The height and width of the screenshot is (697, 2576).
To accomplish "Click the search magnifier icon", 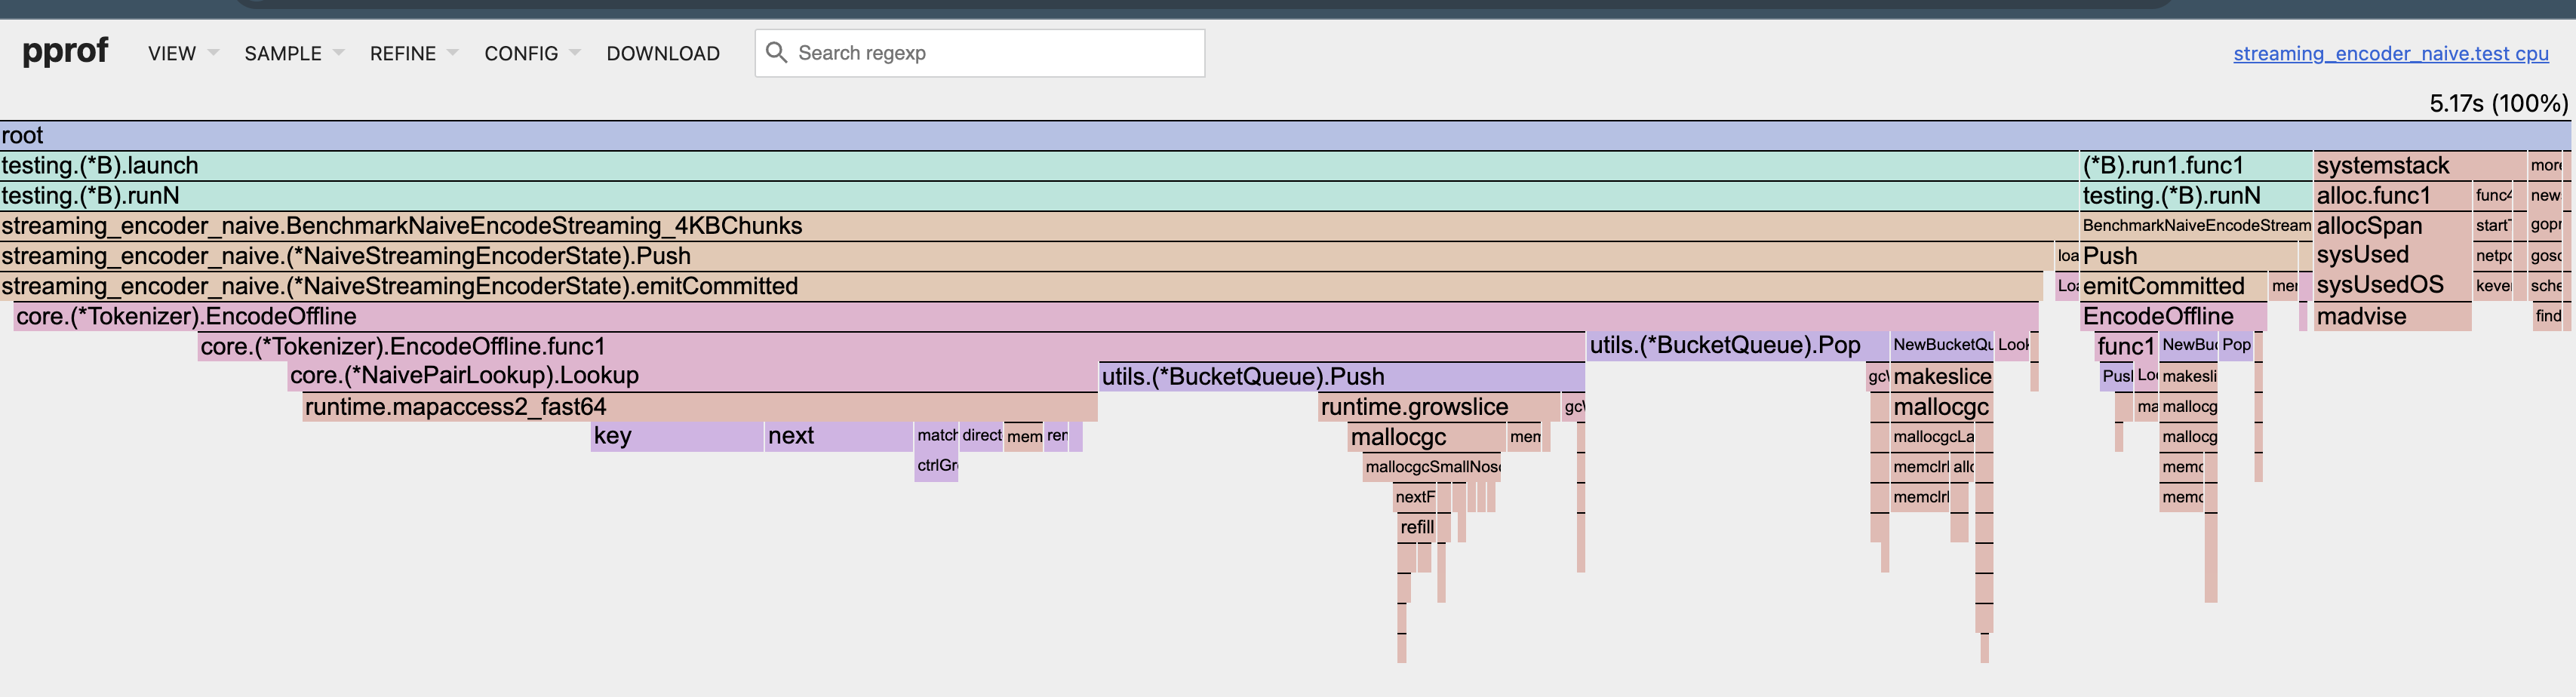I will point(777,52).
